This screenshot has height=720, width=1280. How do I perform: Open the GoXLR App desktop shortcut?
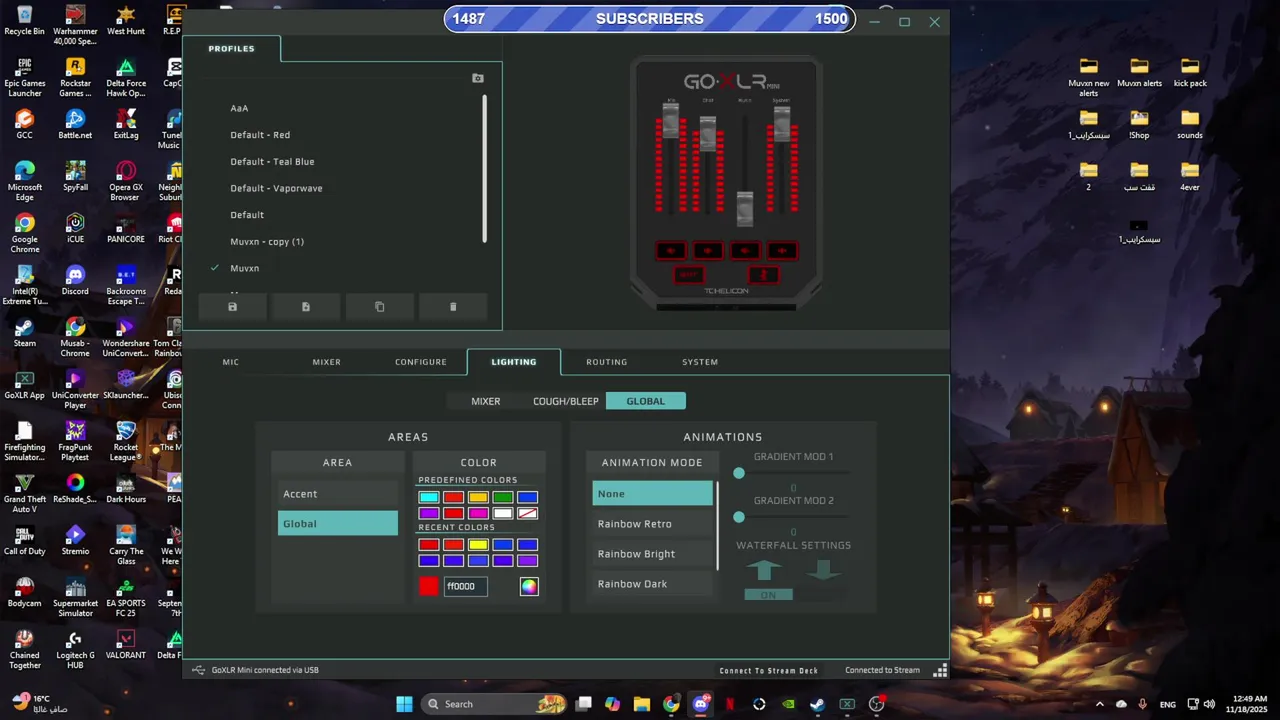25,385
